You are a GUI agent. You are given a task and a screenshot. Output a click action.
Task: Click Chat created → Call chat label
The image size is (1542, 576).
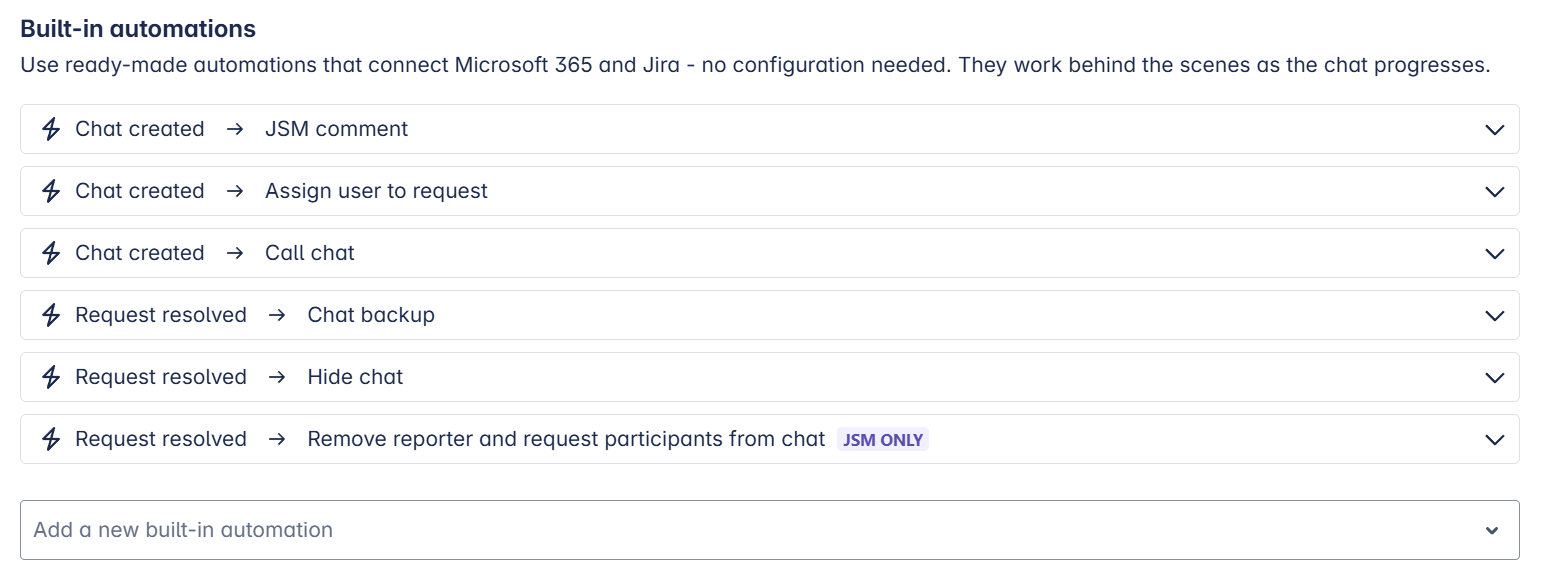coord(215,253)
